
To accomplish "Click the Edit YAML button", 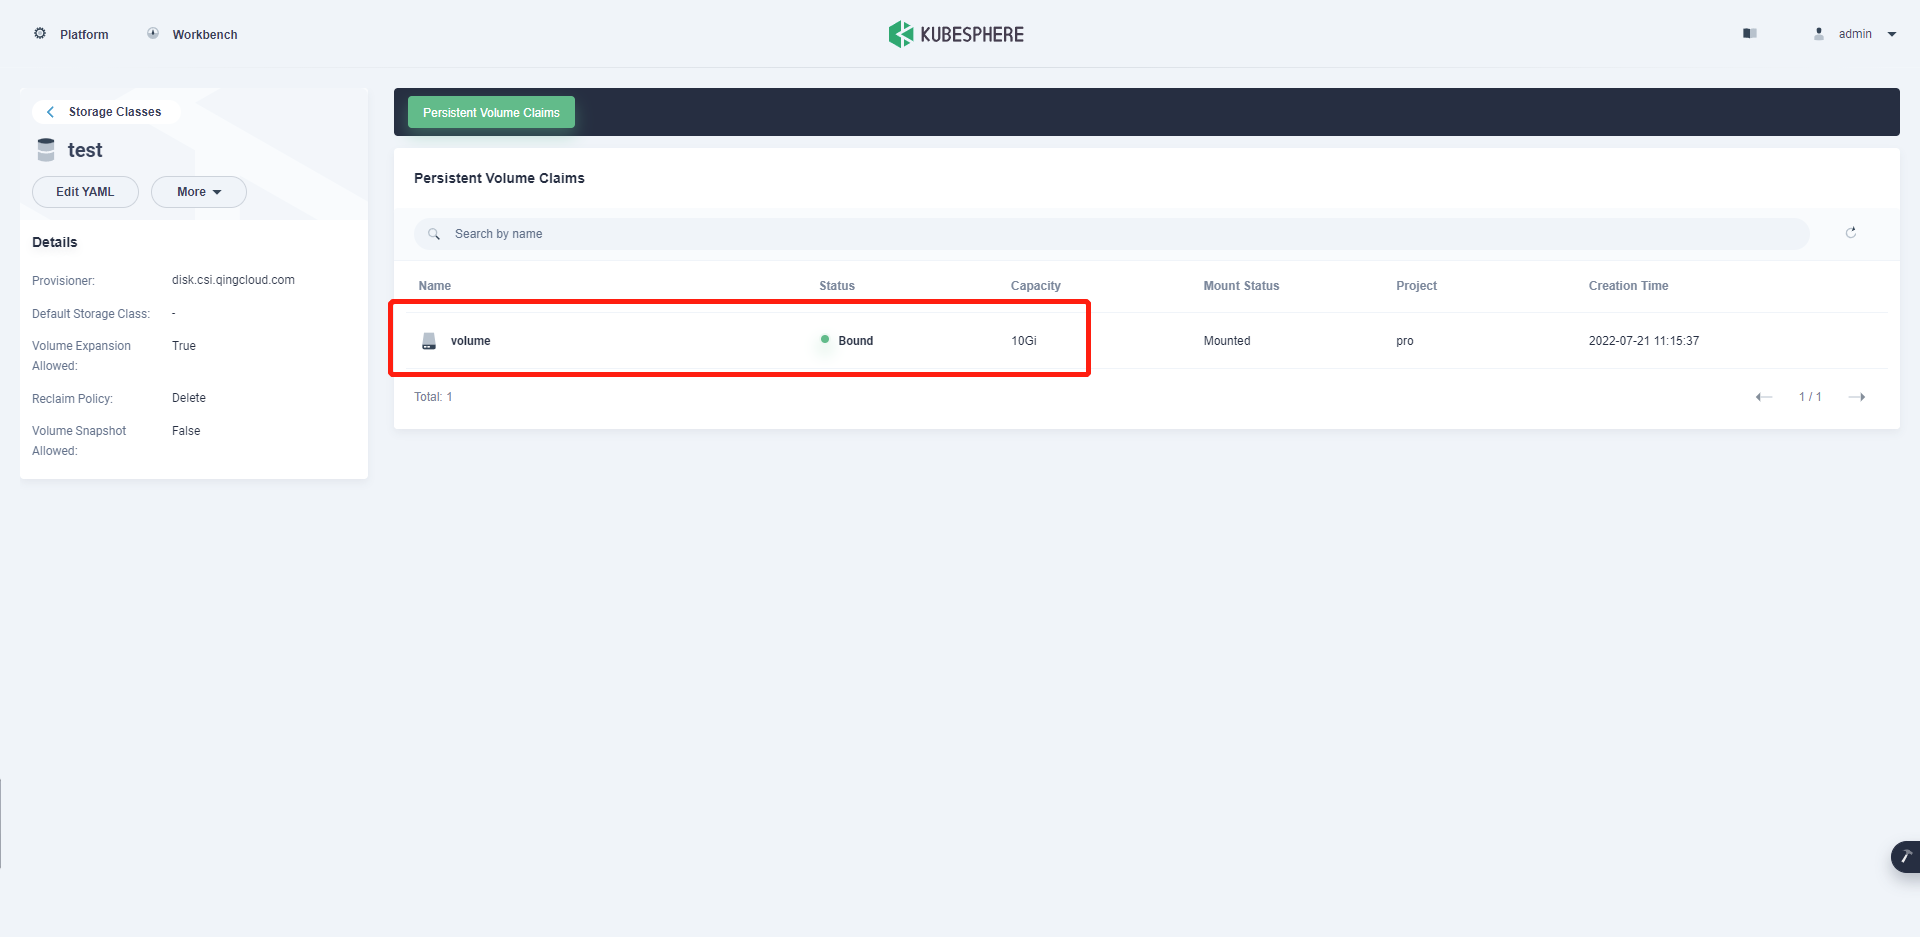I will pyautogui.click(x=85, y=192).
